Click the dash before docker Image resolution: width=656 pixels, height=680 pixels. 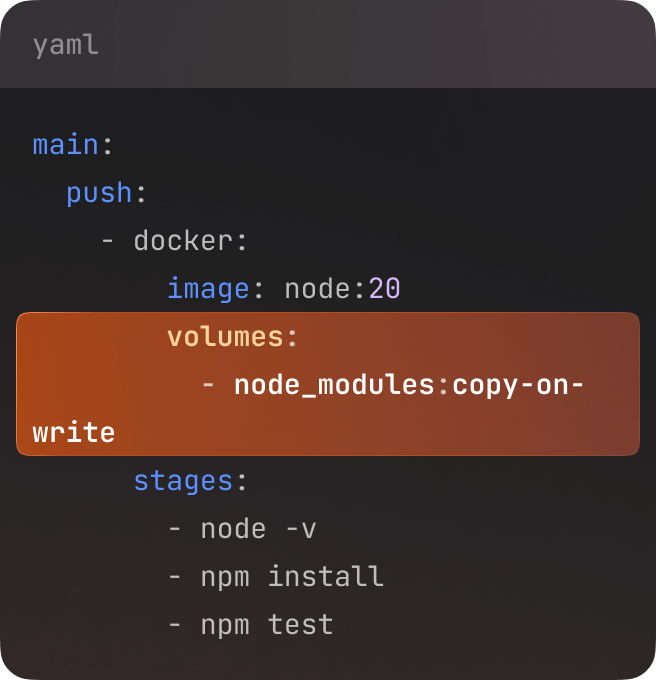[108, 241]
